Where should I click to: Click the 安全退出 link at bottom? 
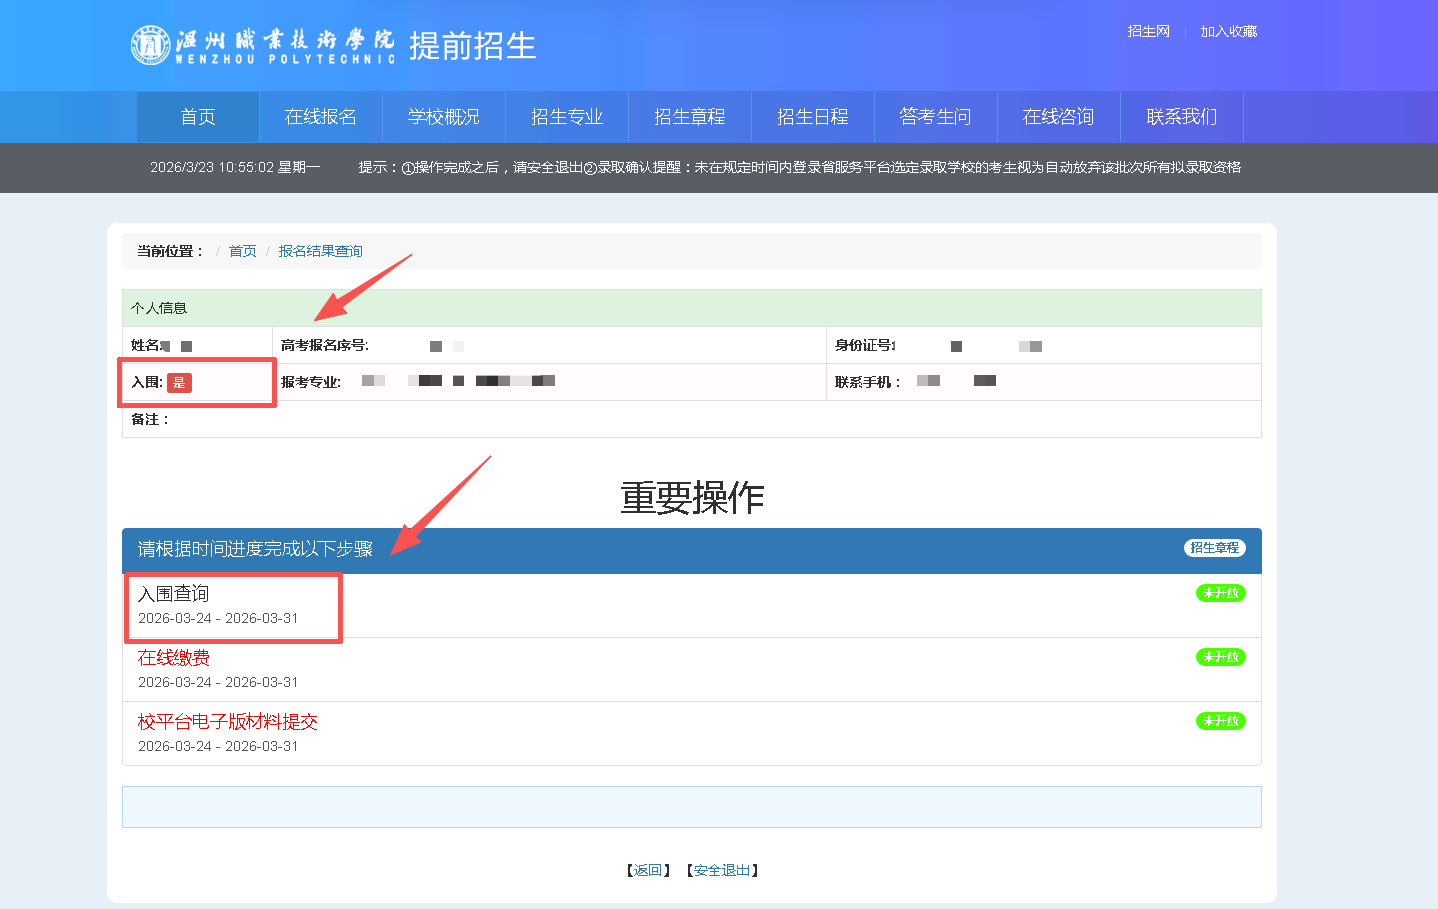click(721, 871)
